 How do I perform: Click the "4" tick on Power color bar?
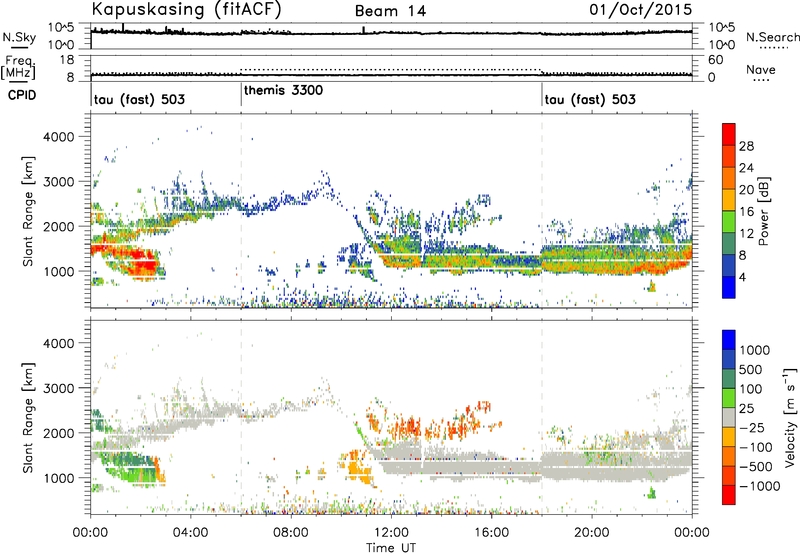pos(743,278)
